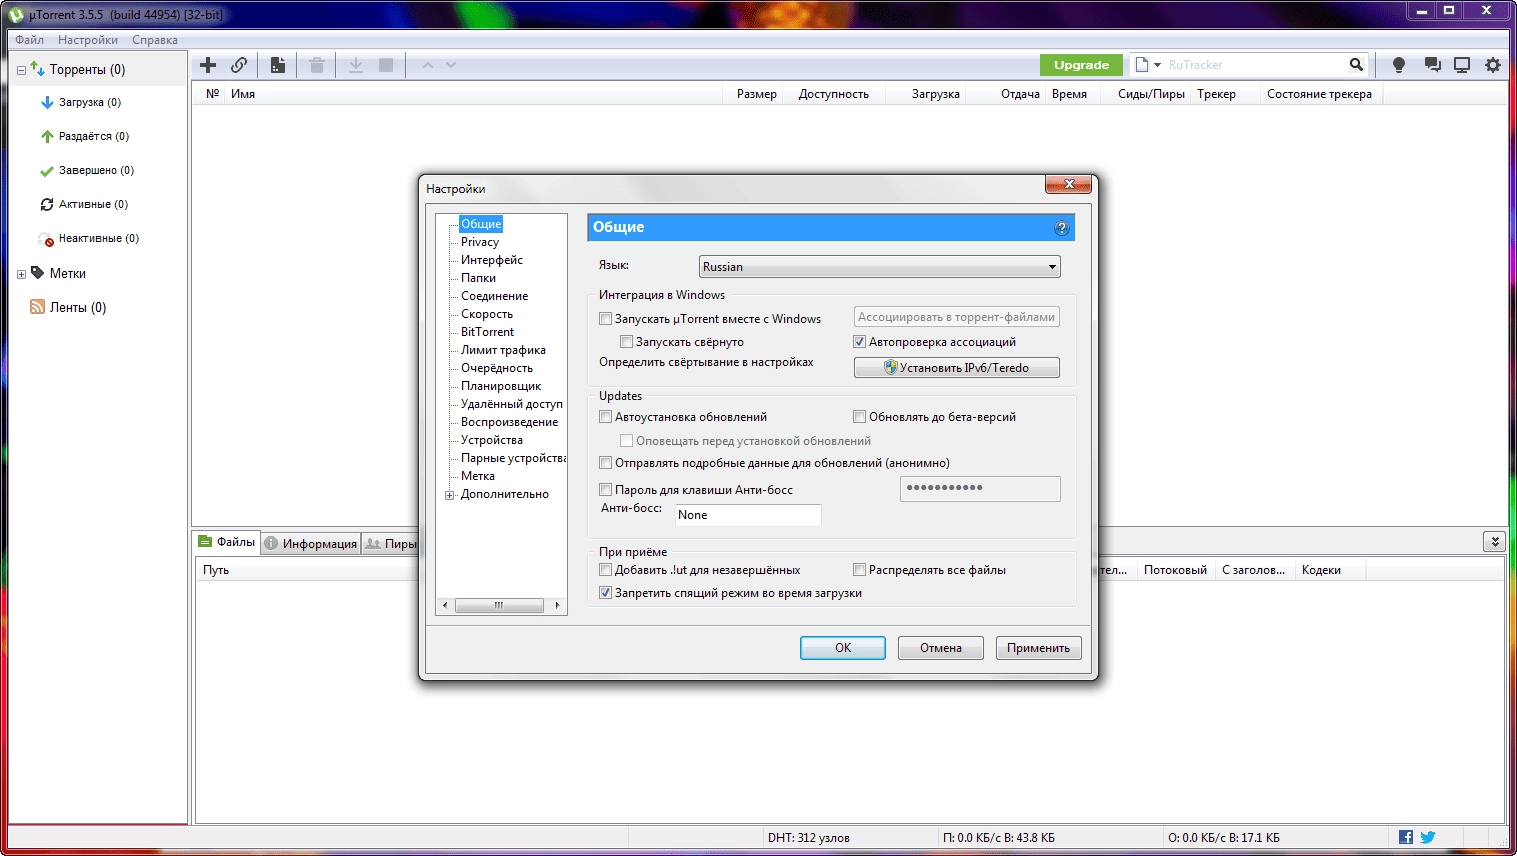1517x856 pixels.
Task: Click the RuTracker search input field
Action: (x=1254, y=65)
